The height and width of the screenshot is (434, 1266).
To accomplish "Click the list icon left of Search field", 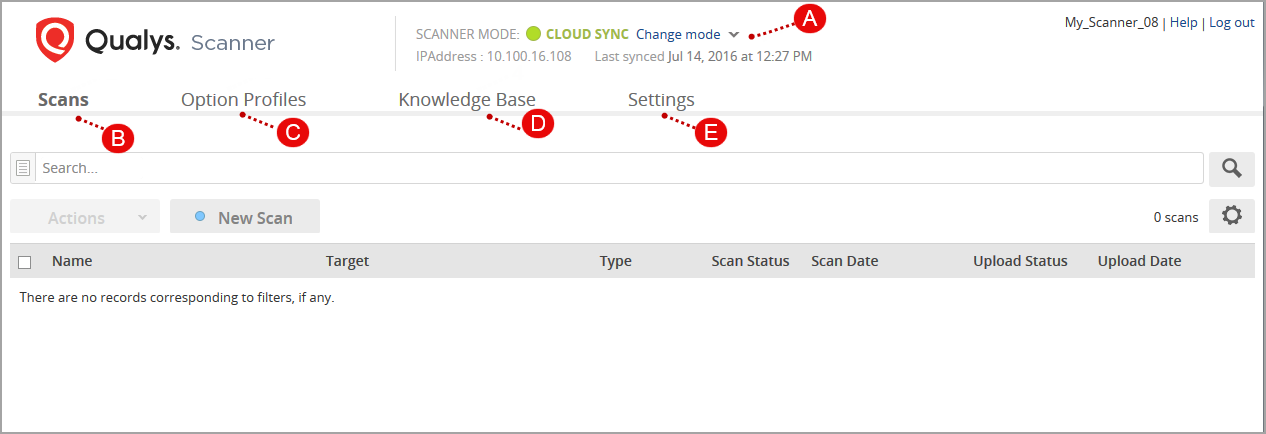I will tap(23, 169).
